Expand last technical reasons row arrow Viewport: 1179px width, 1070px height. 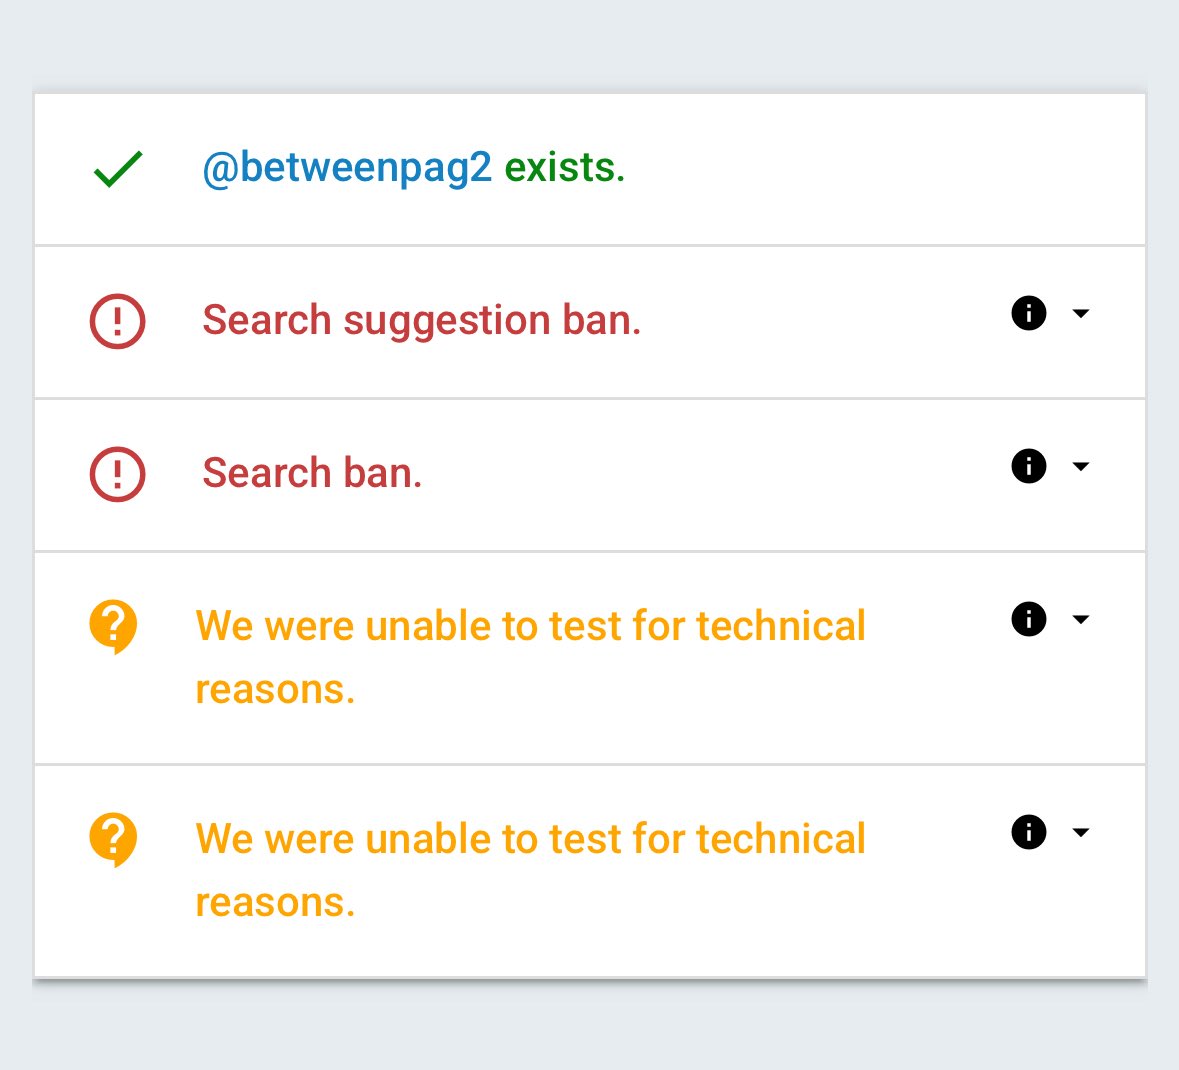1080,832
